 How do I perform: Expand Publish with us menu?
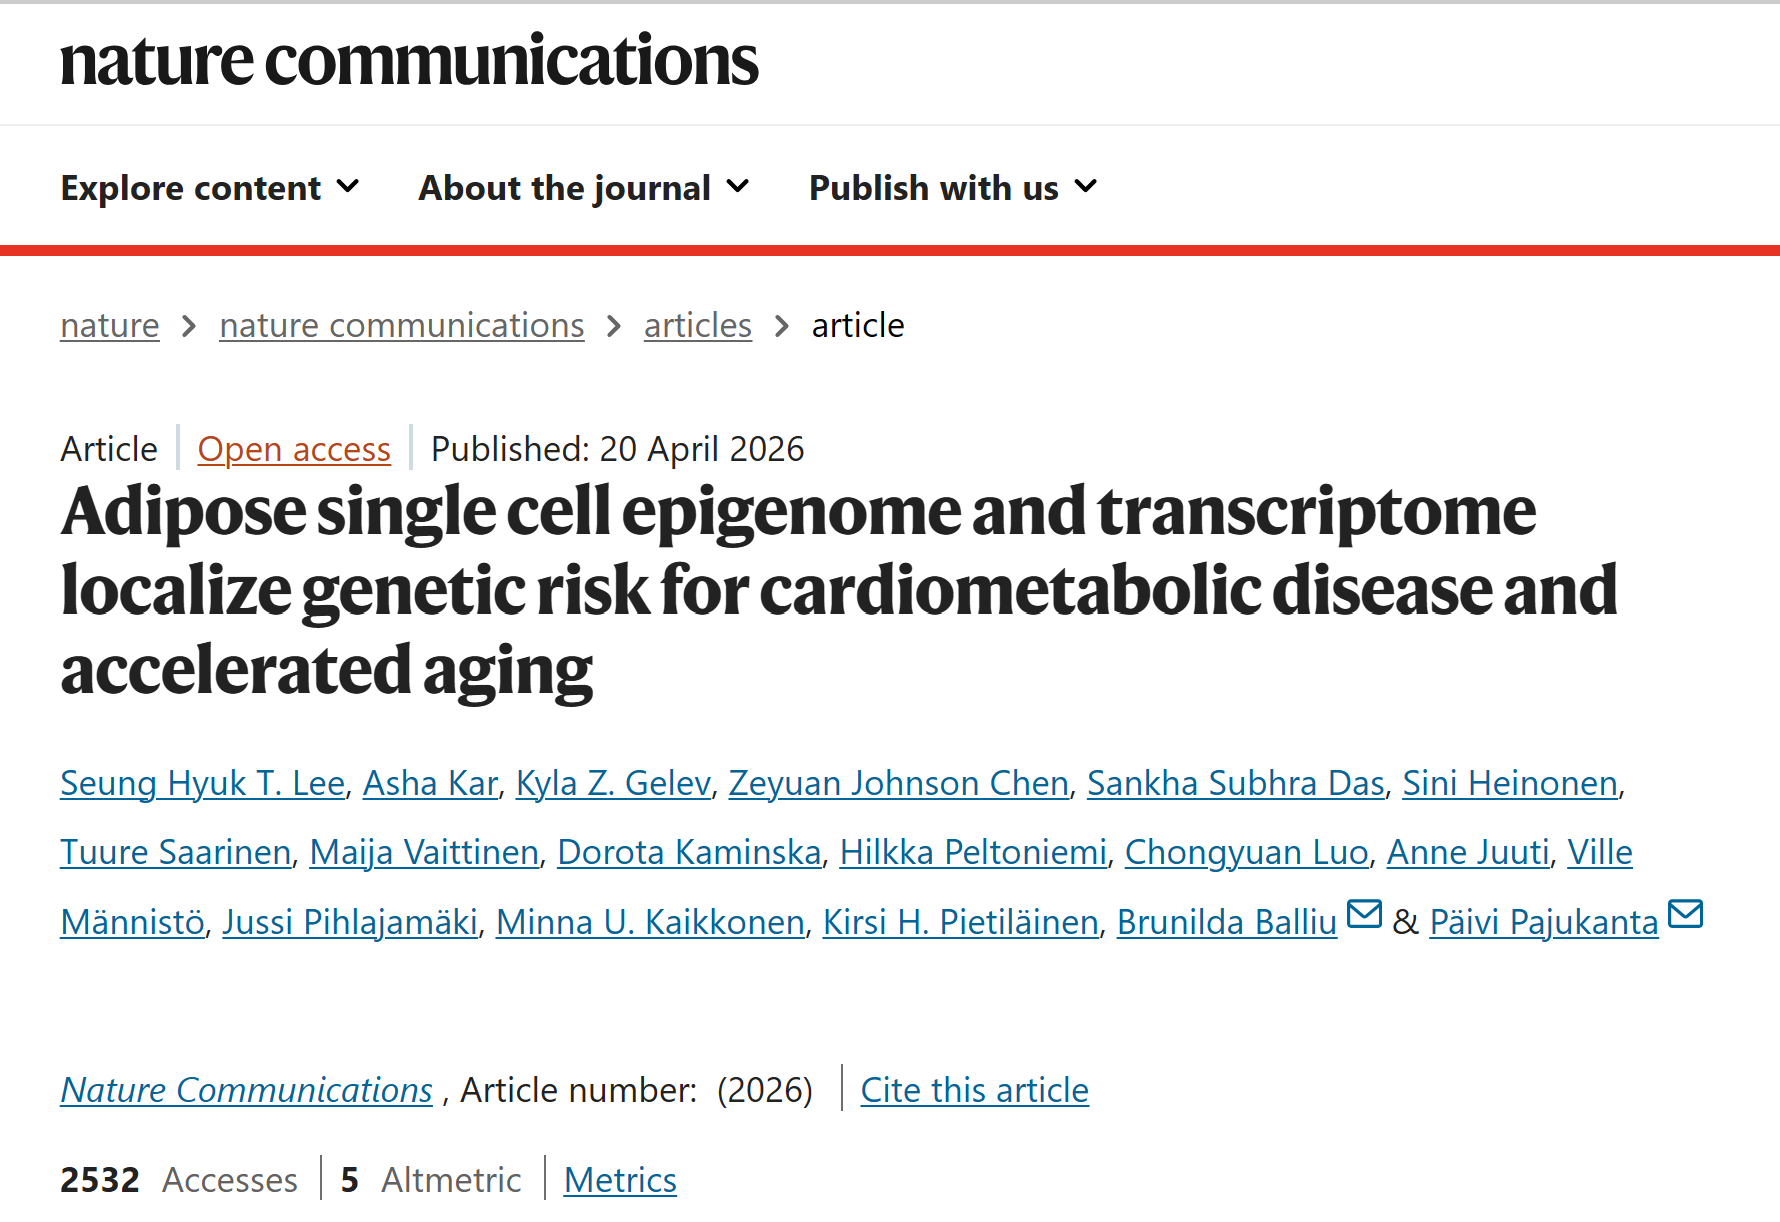click(x=953, y=188)
